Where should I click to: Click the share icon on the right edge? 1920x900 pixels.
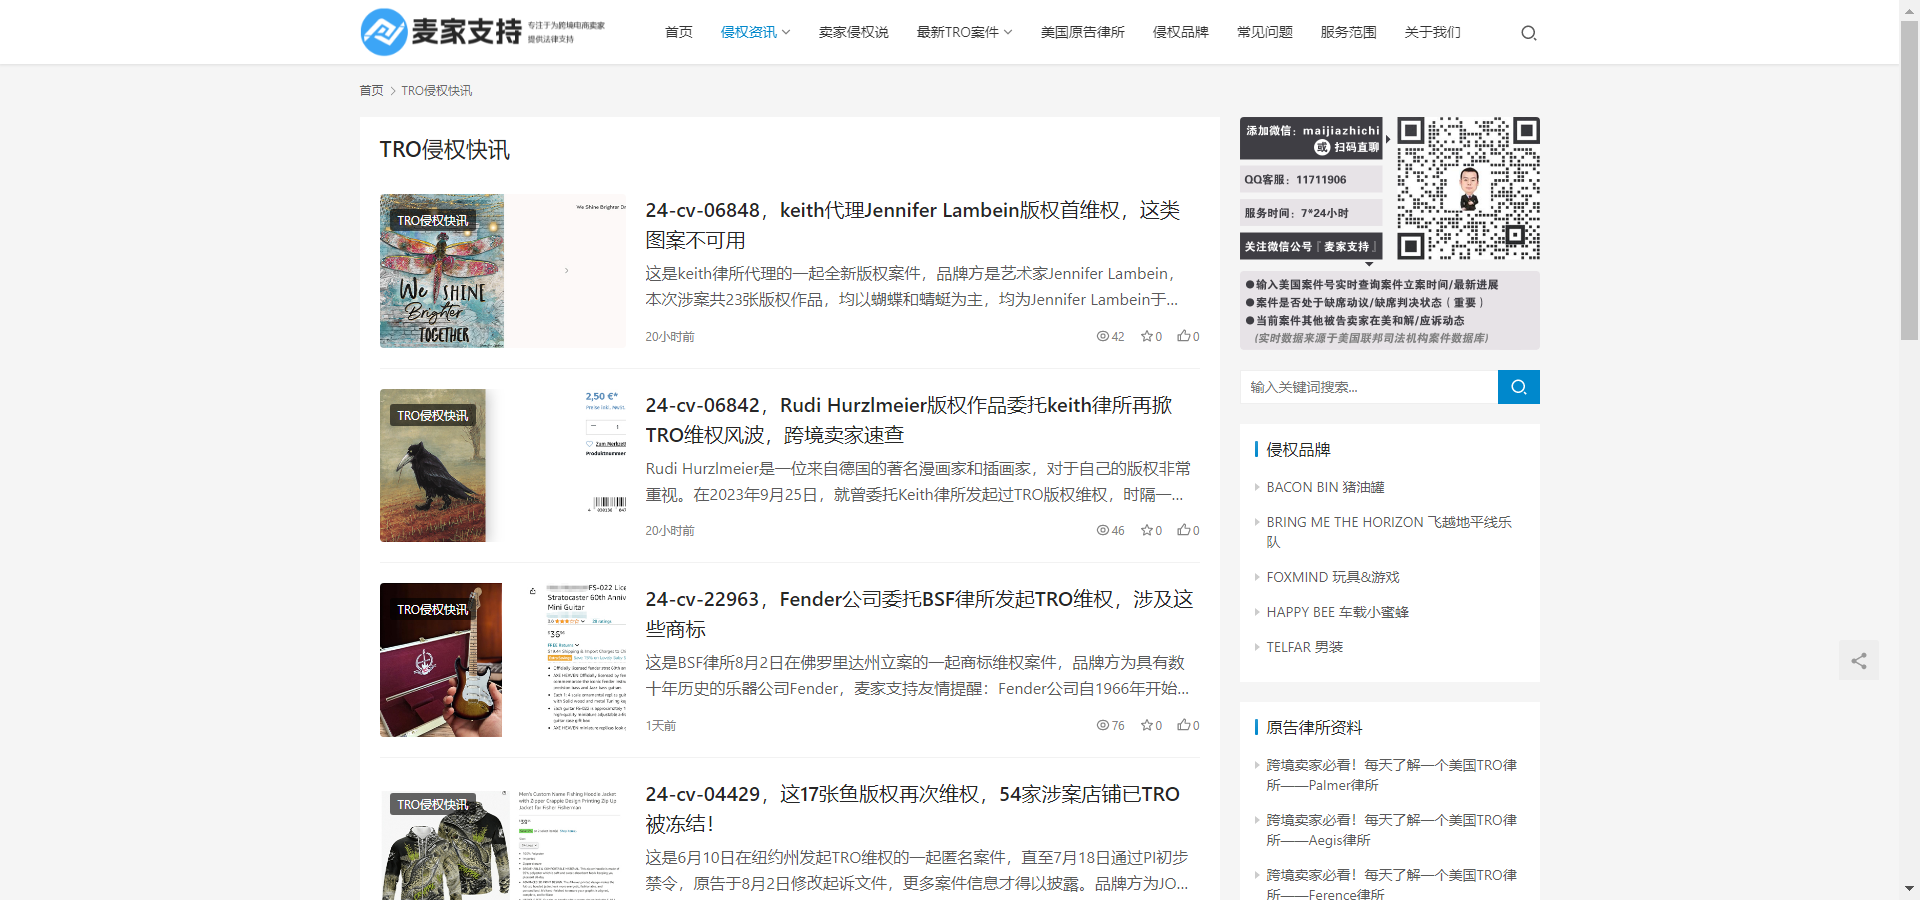(x=1859, y=661)
